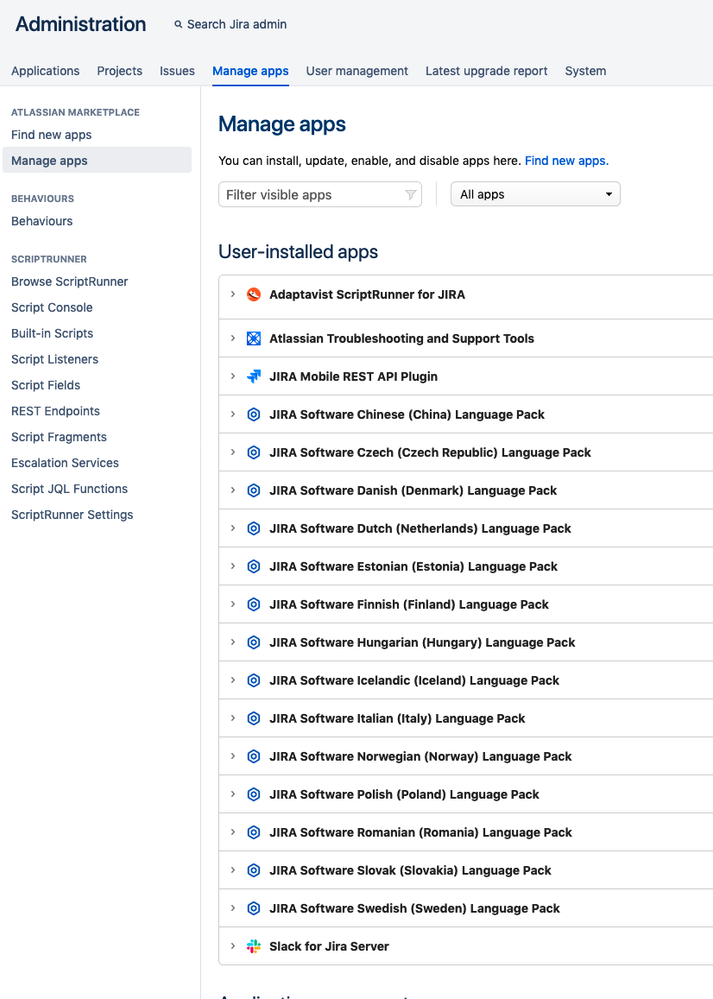The height and width of the screenshot is (999, 713).
Task: Open the All apps dropdown
Action: (x=535, y=194)
